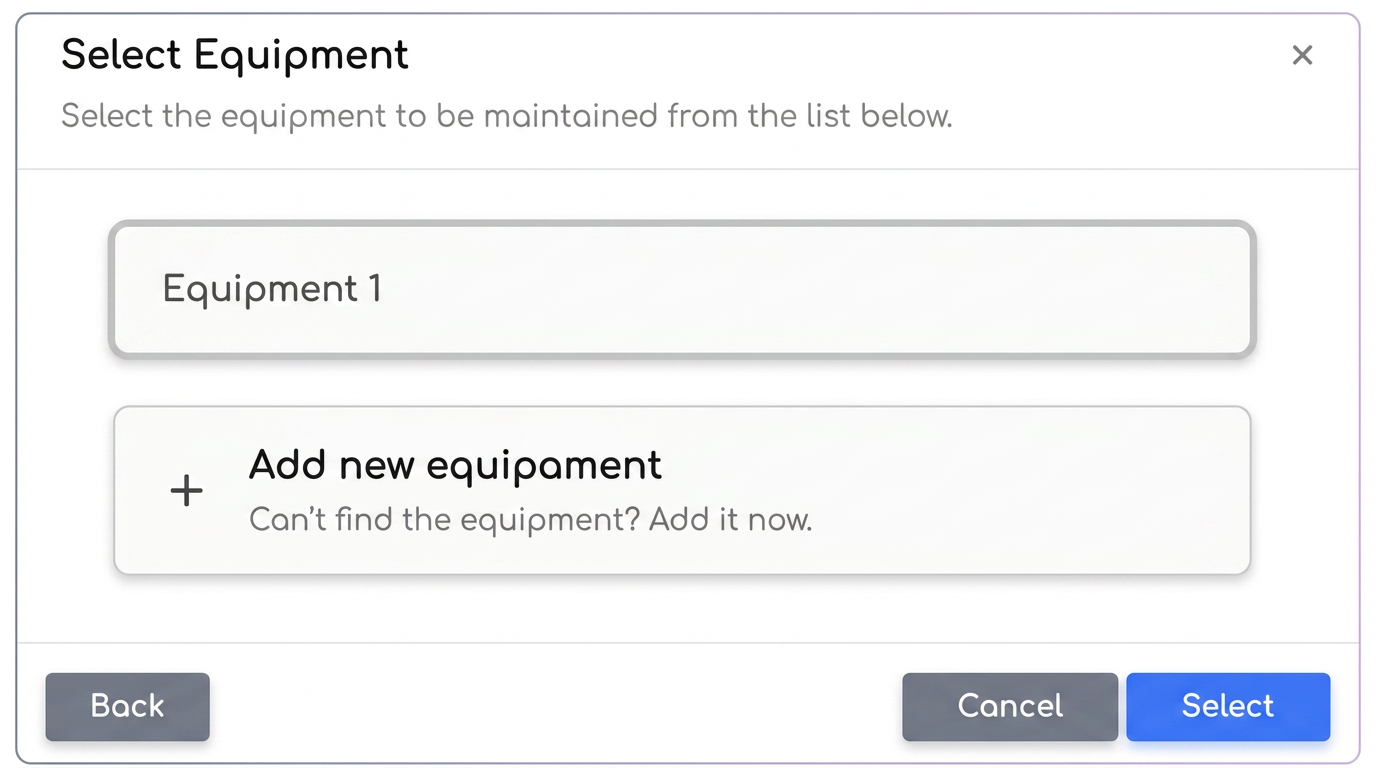1376x768 pixels.
Task: Click the "Equipment 1" label text
Action: tap(272, 289)
